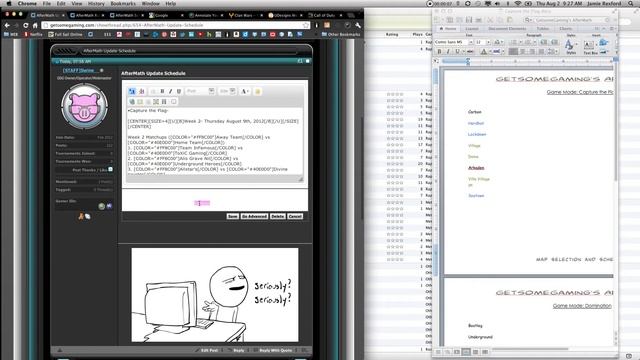Click the seriously comic image
The image size is (640, 360).
click(215, 295)
